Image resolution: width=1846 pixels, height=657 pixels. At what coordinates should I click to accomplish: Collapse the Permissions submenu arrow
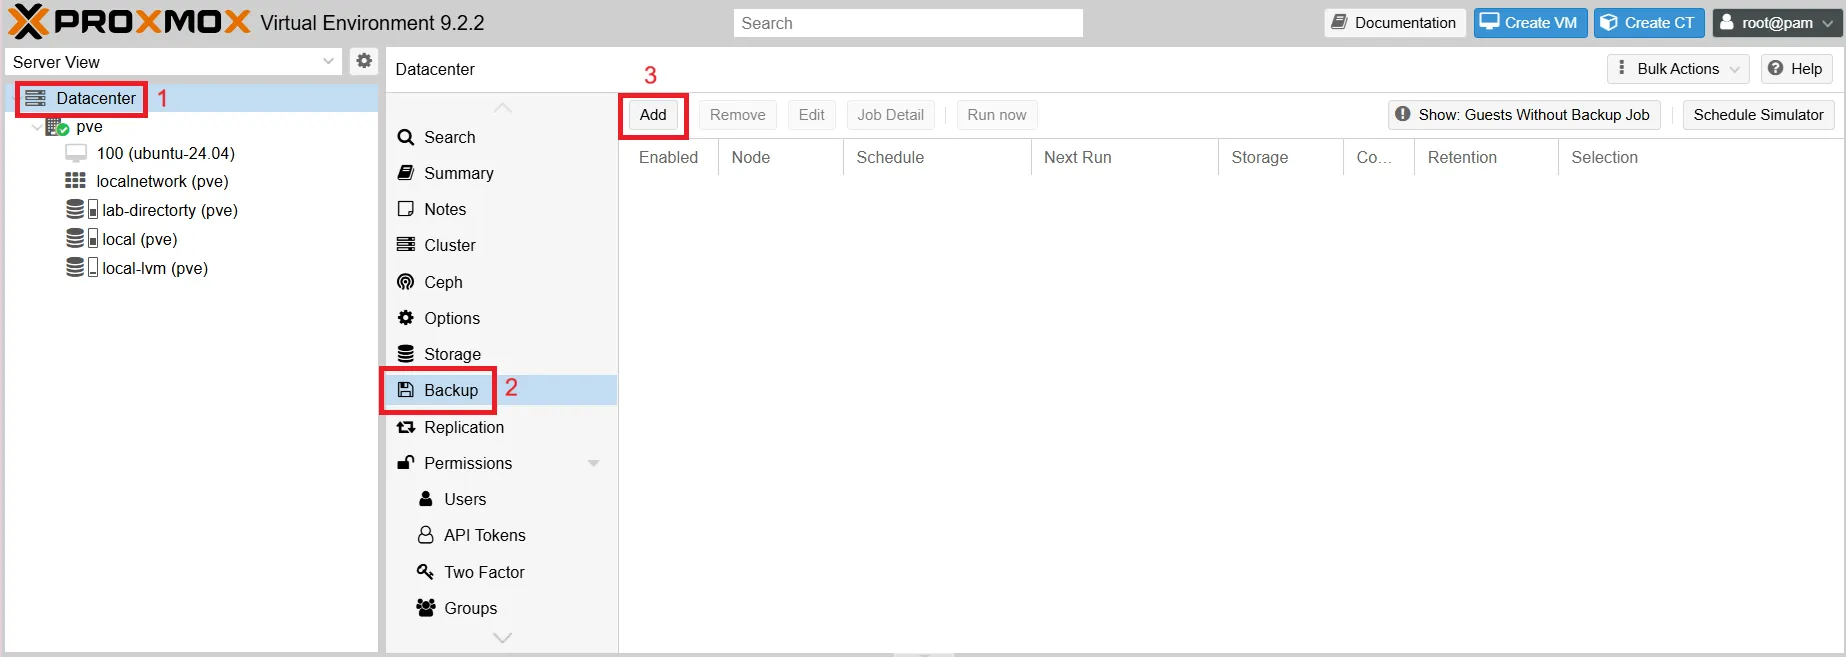pyautogui.click(x=593, y=463)
